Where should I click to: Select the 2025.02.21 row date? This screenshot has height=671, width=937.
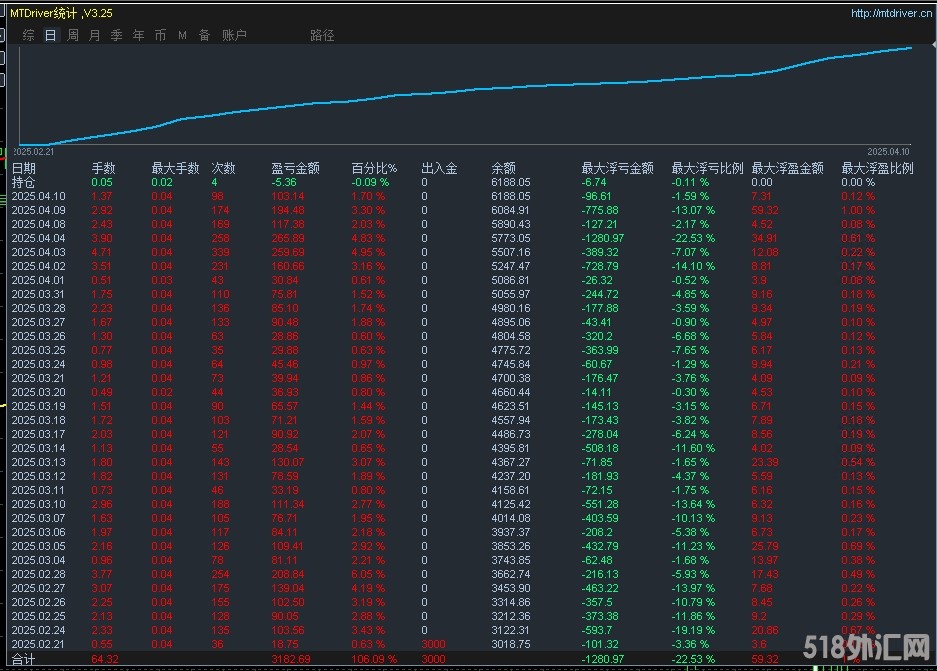click(x=38, y=645)
